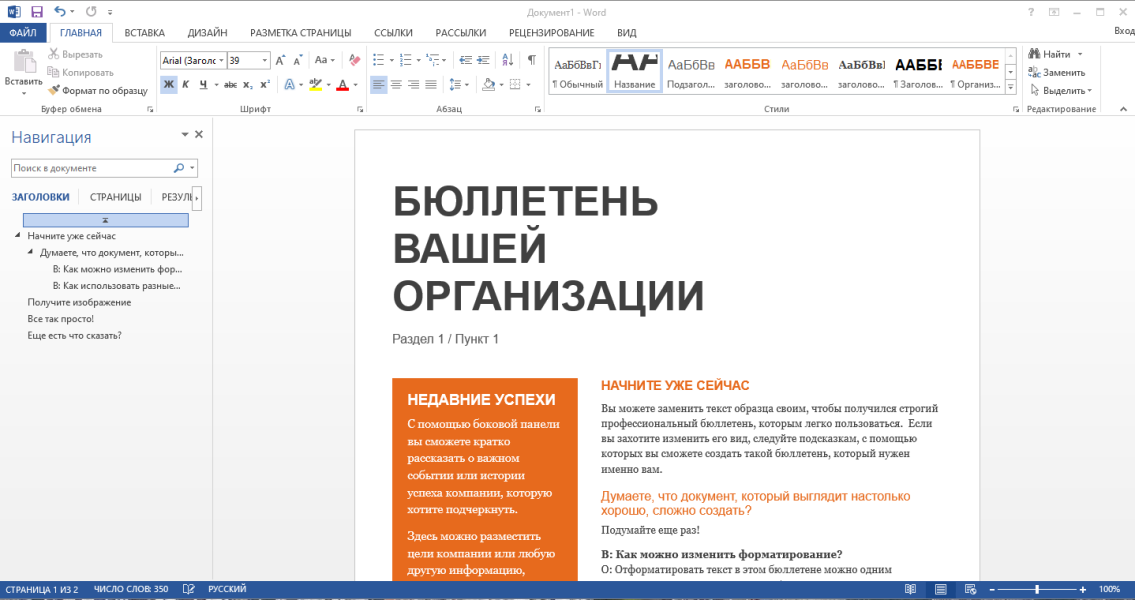The image size is (1135, 600).
Task: Toggle print layout view
Action: tap(940, 589)
